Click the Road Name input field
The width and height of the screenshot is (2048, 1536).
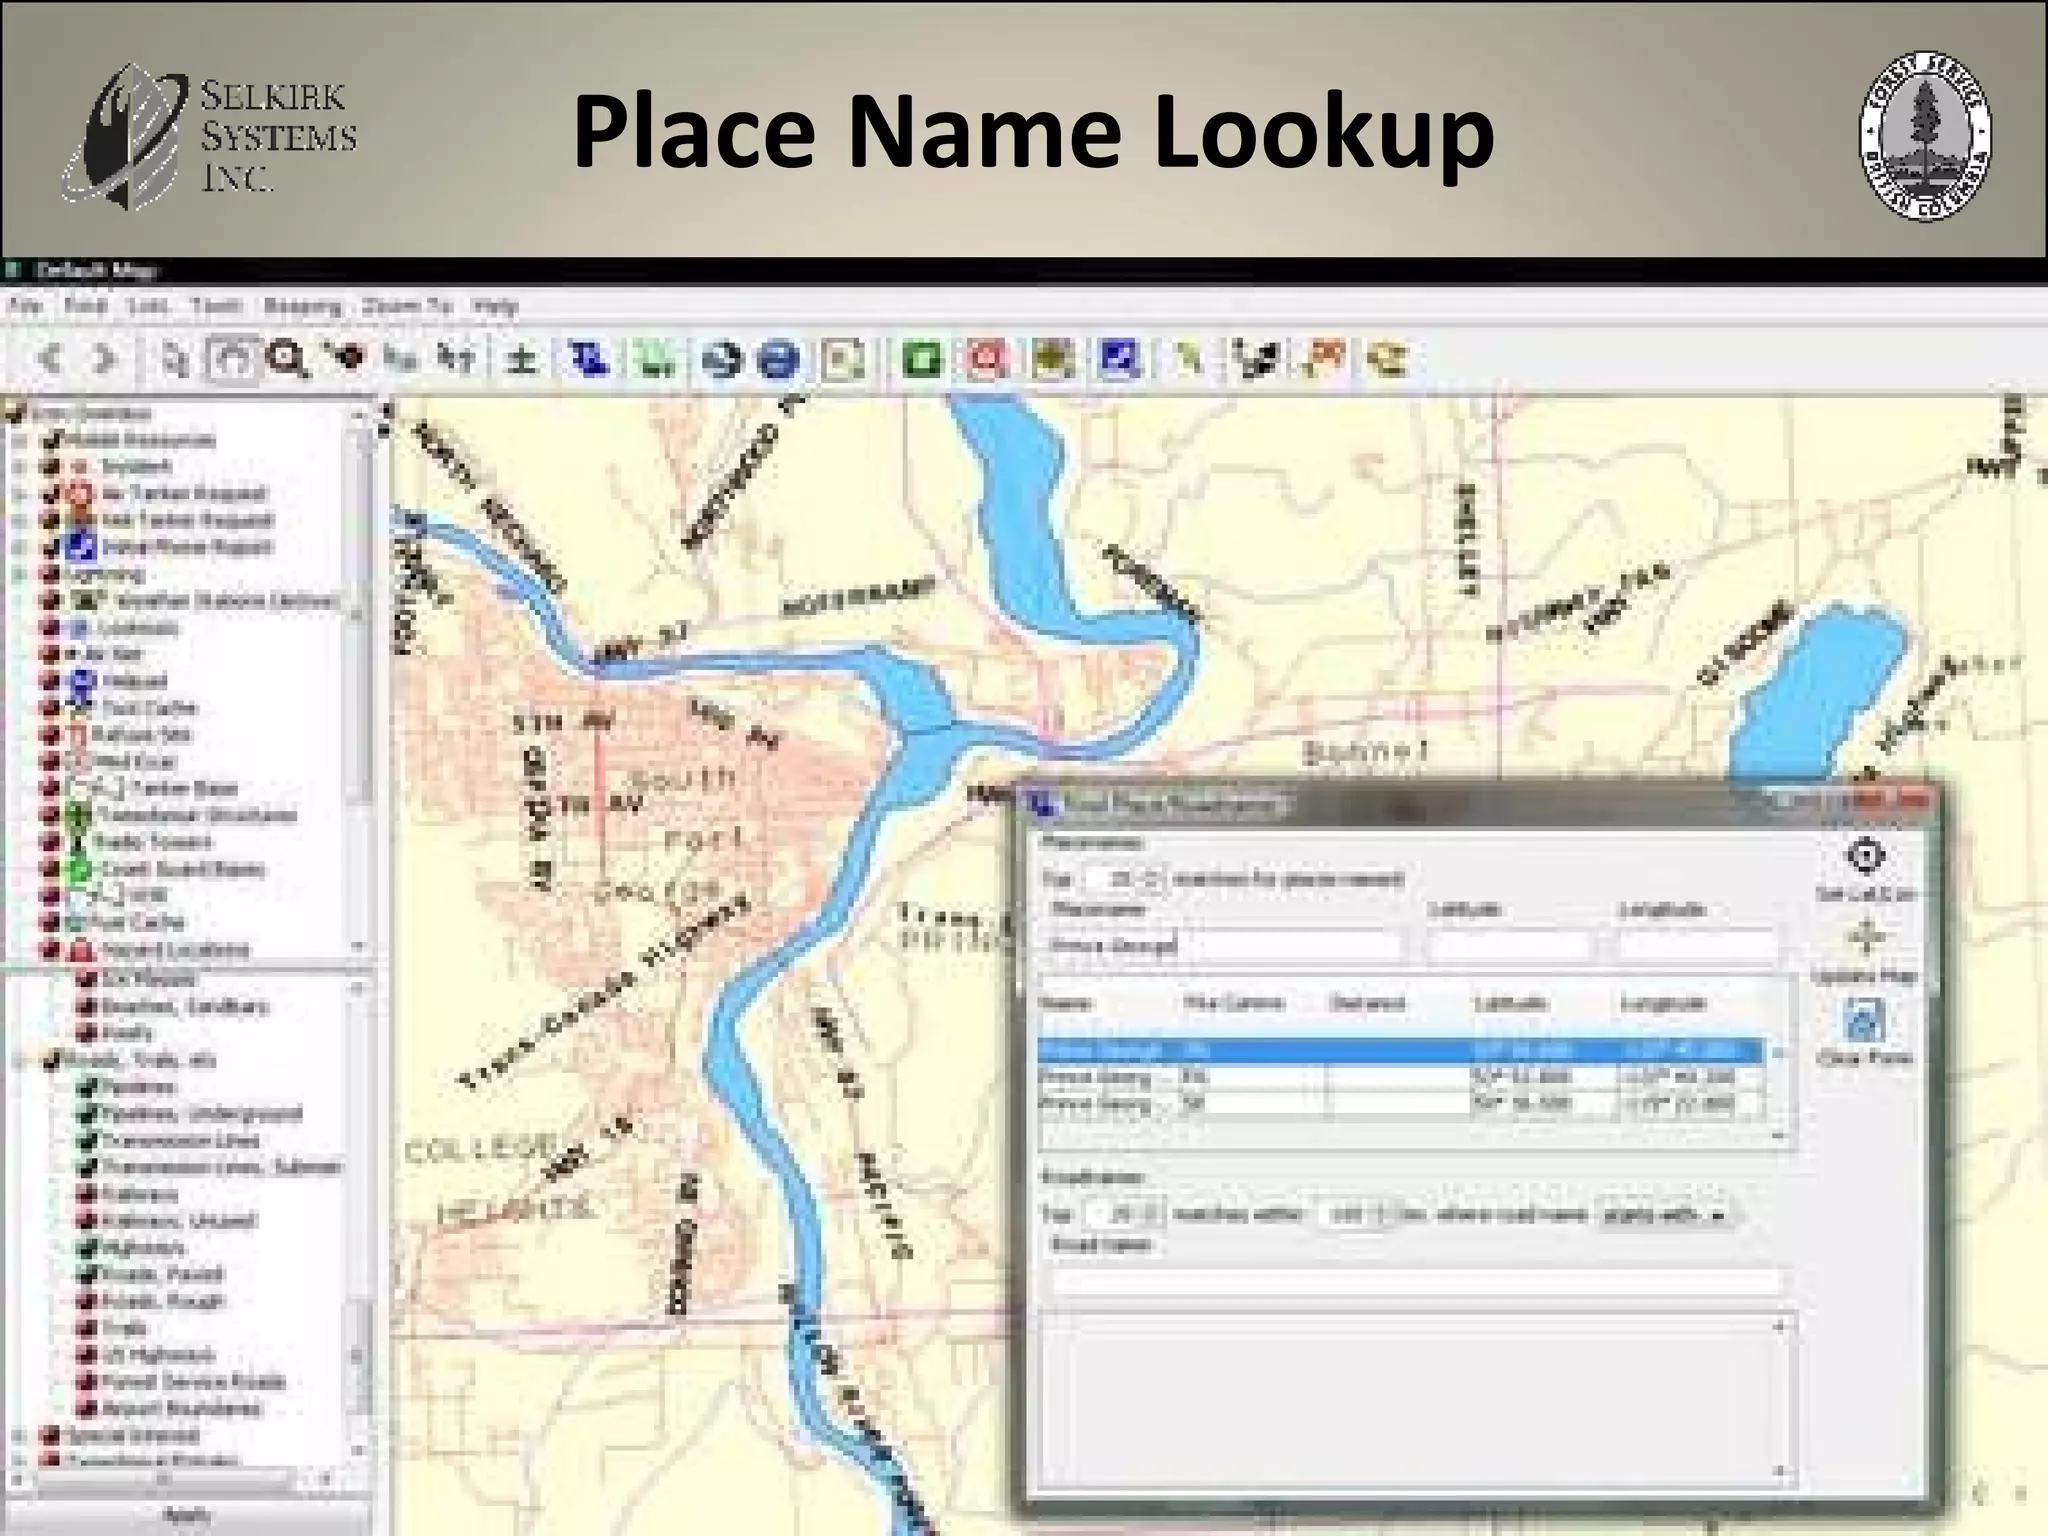point(1416,1281)
